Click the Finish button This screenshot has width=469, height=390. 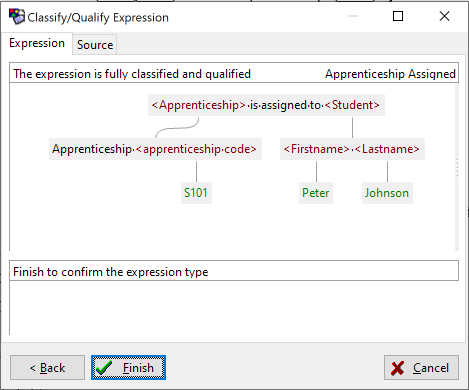tap(128, 368)
